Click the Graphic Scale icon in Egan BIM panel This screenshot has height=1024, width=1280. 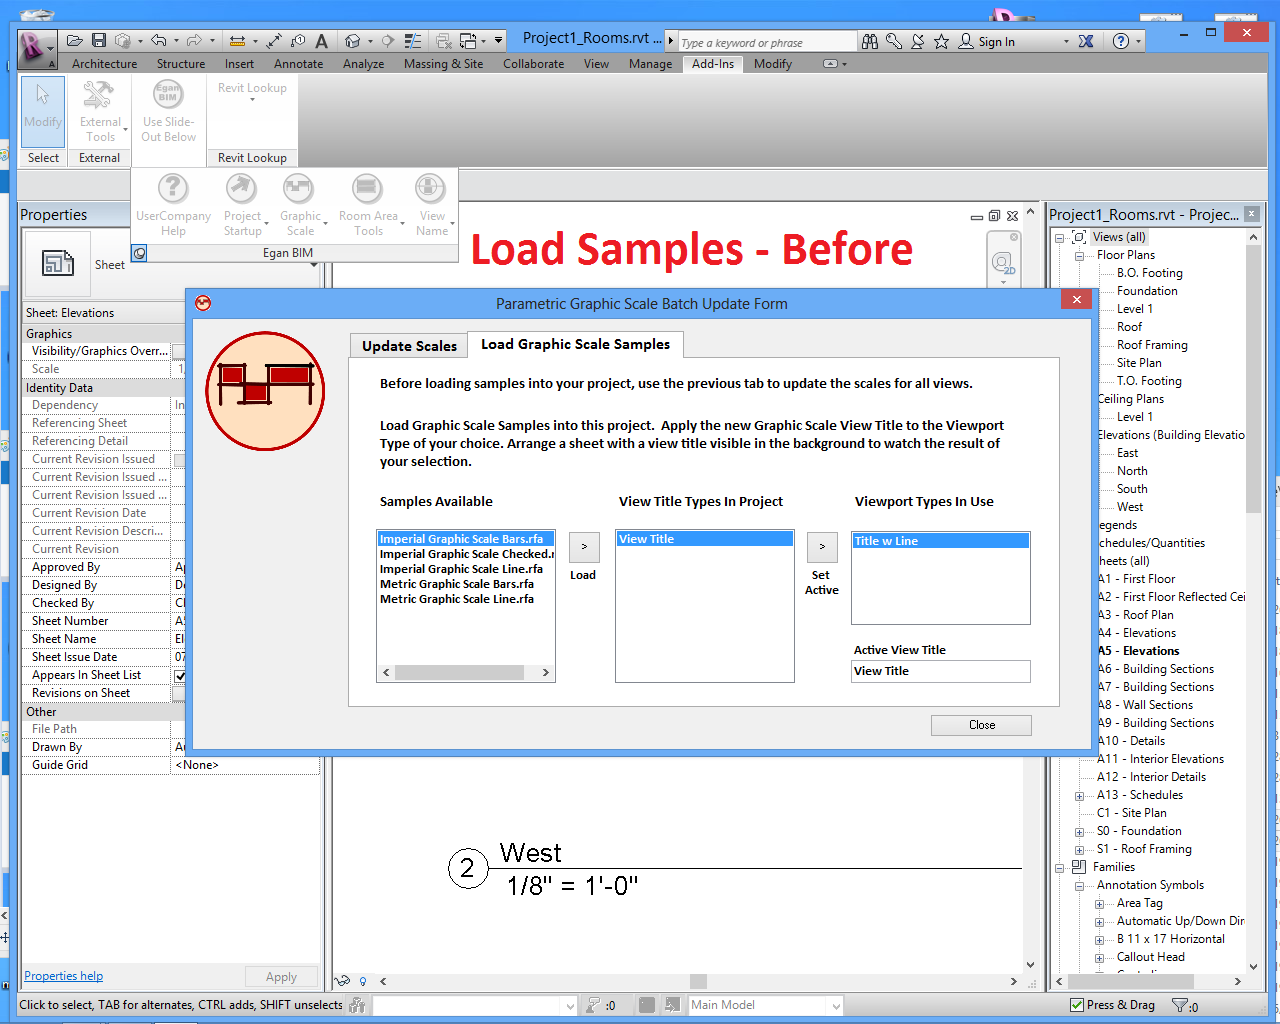click(298, 188)
